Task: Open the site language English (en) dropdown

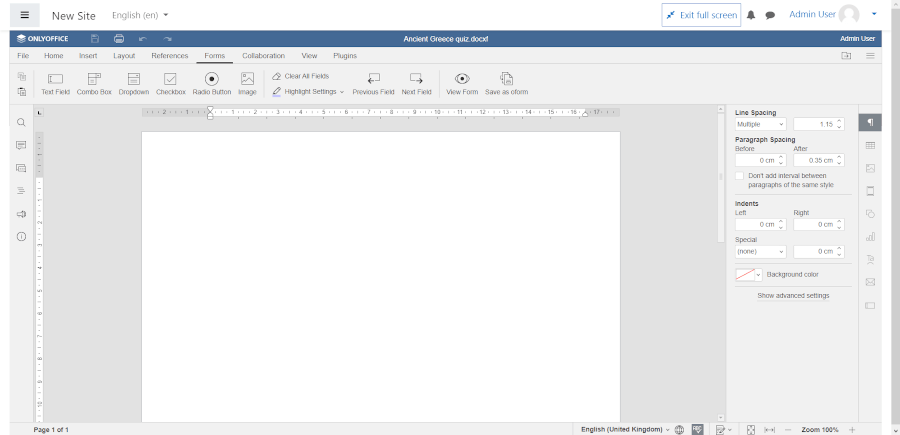Action: [x=140, y=15]
